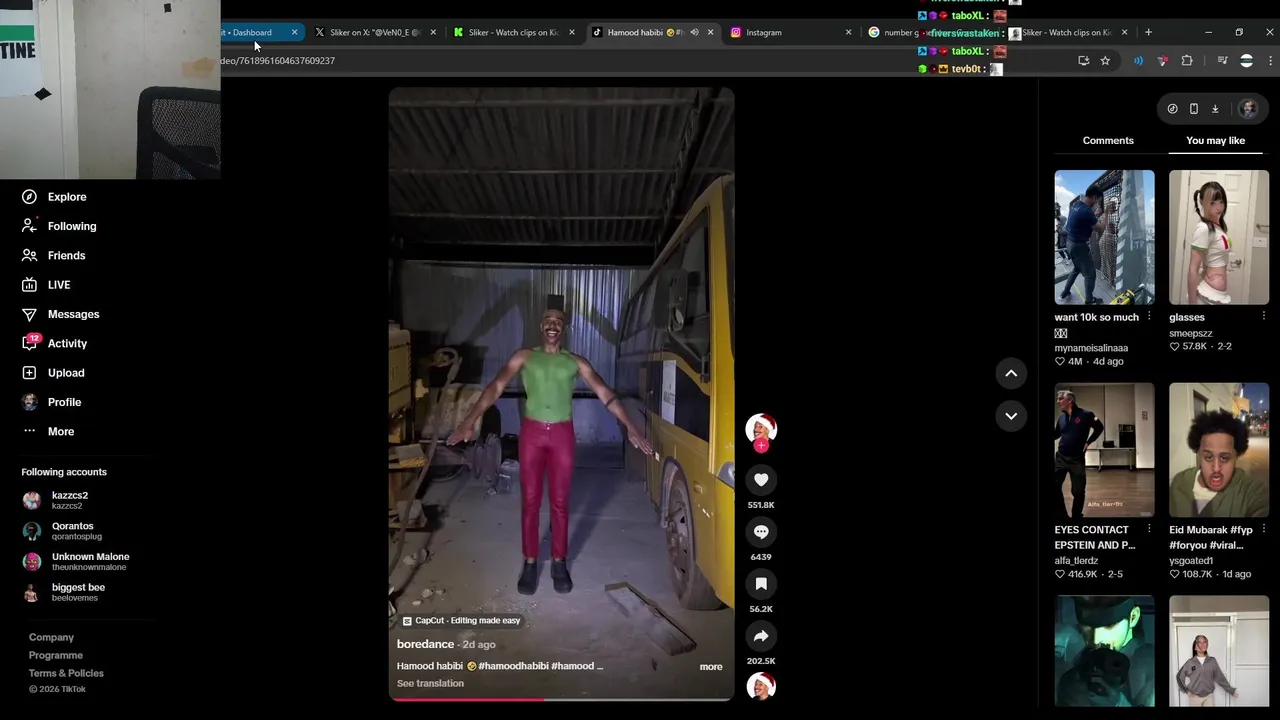
Task: Seek along the video progress bar
Action: 561,699
